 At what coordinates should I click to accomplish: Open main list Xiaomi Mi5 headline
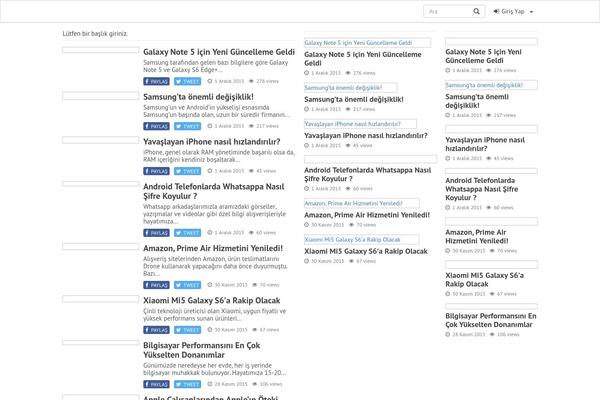[x=212, y=300]
